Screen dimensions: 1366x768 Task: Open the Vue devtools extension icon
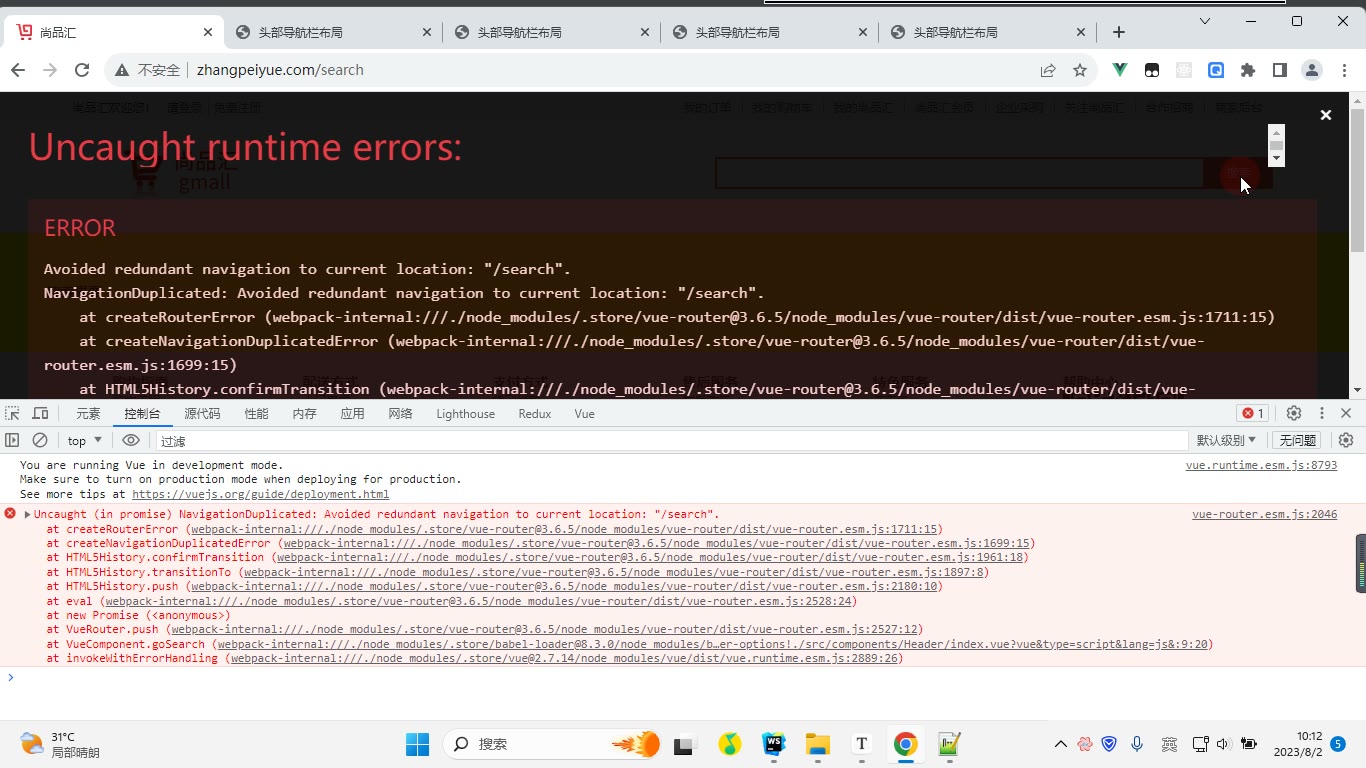pos(1120,70)
